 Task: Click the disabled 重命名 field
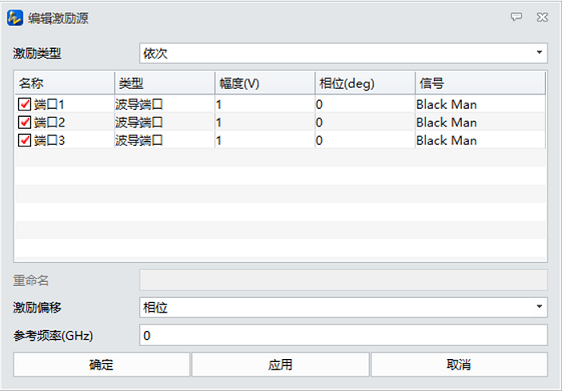343,280
